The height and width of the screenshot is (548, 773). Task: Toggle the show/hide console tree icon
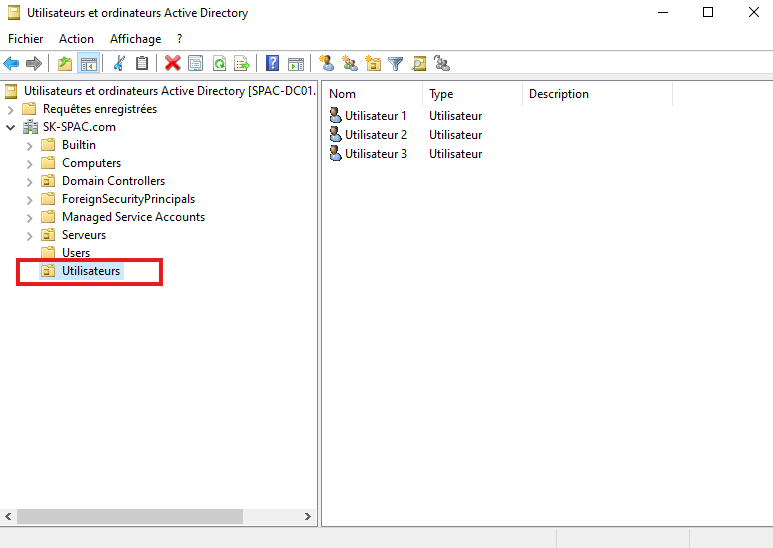click(88, 63)
